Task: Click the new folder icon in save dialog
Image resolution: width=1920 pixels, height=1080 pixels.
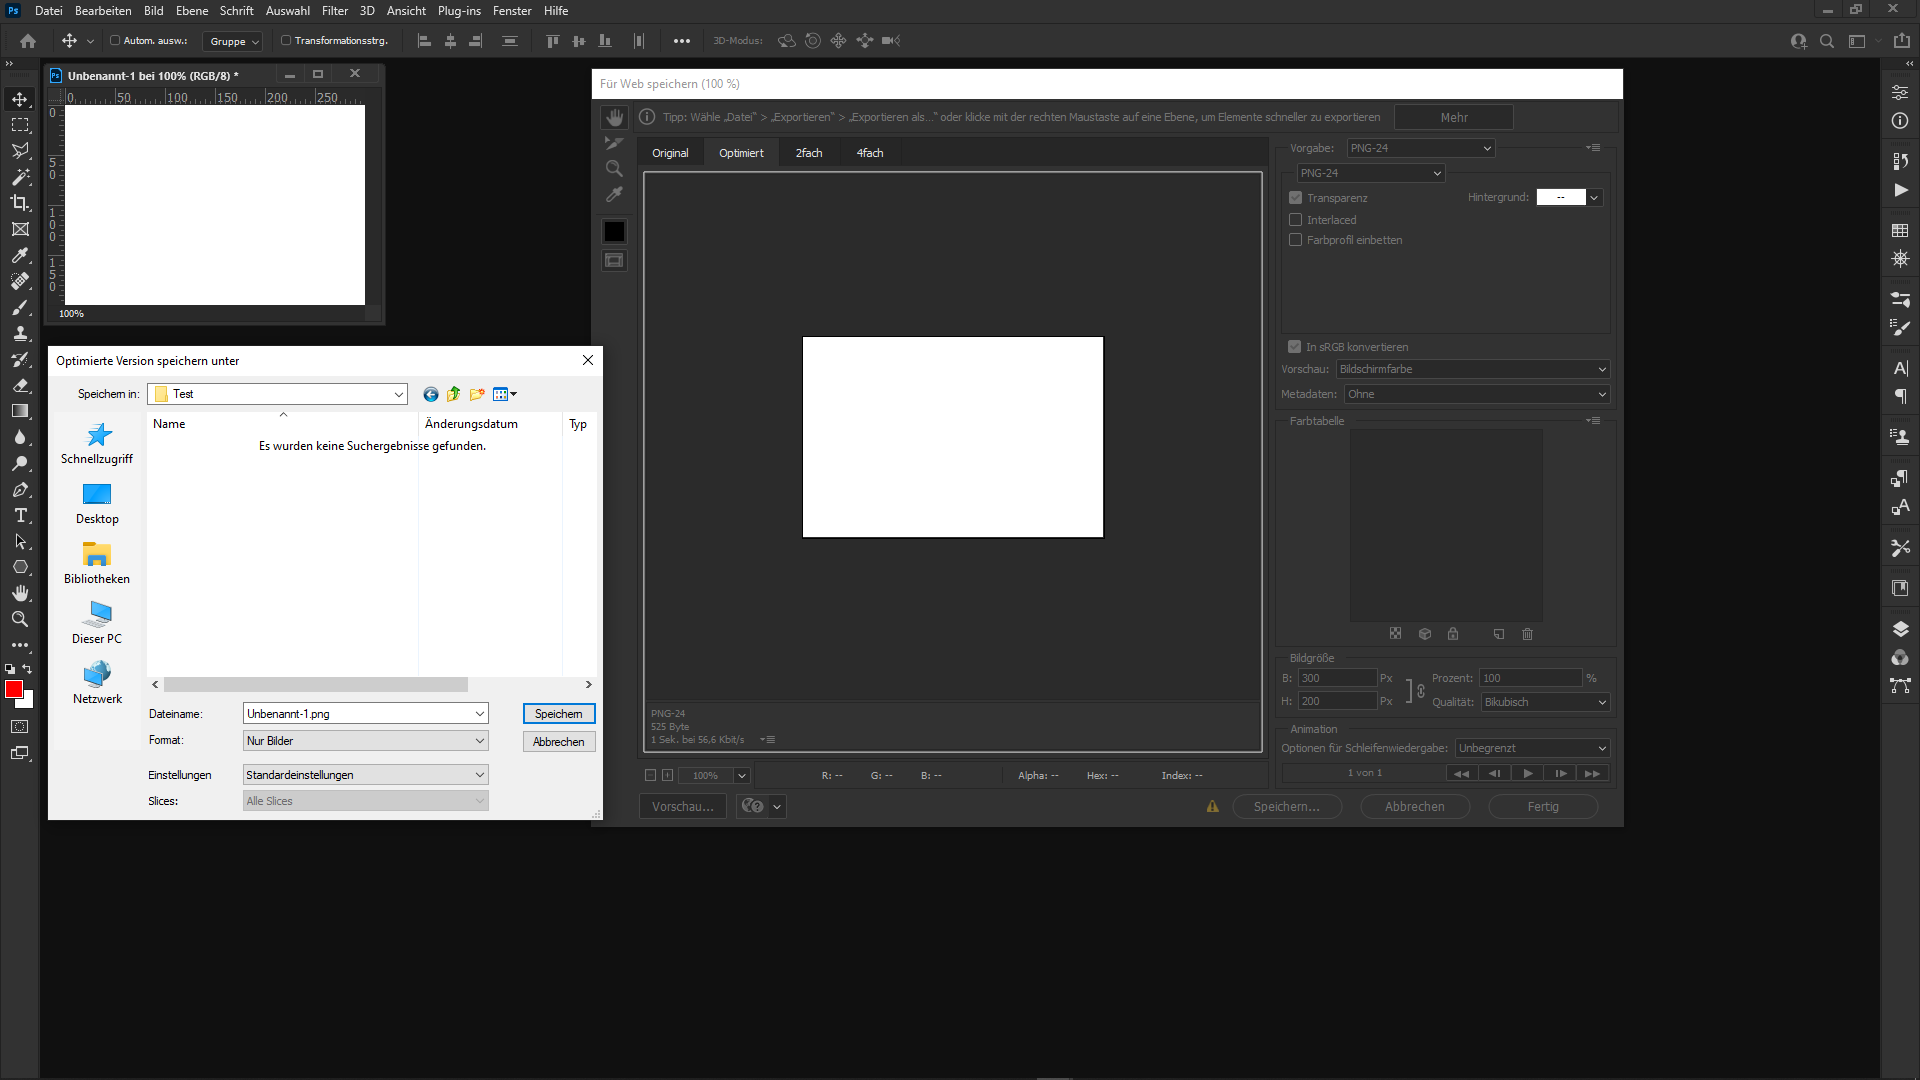Action: tap(477, 394)
